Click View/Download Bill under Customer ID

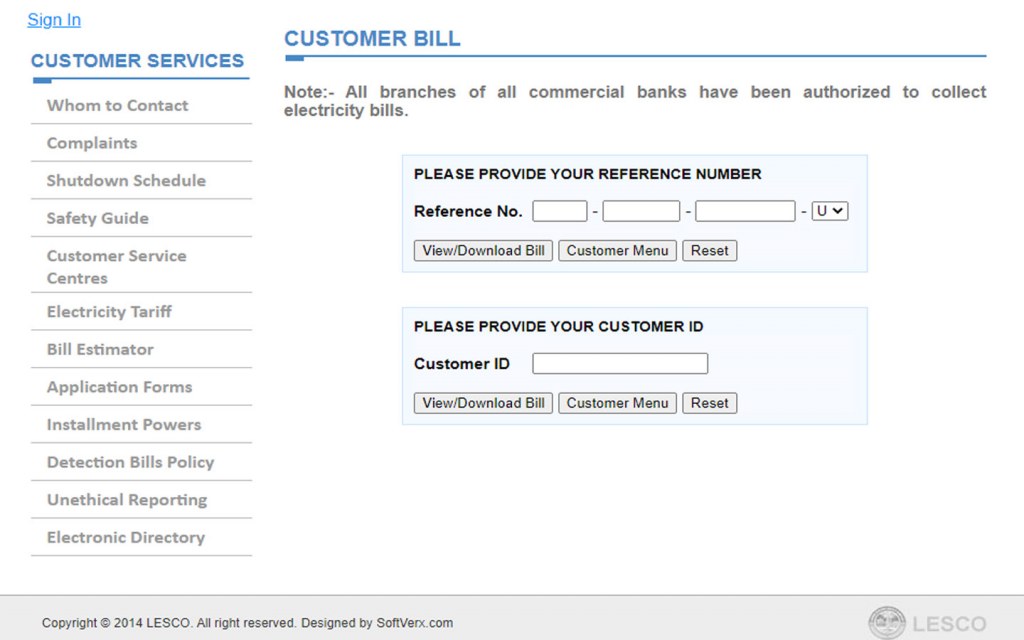[x=483, y=403]
